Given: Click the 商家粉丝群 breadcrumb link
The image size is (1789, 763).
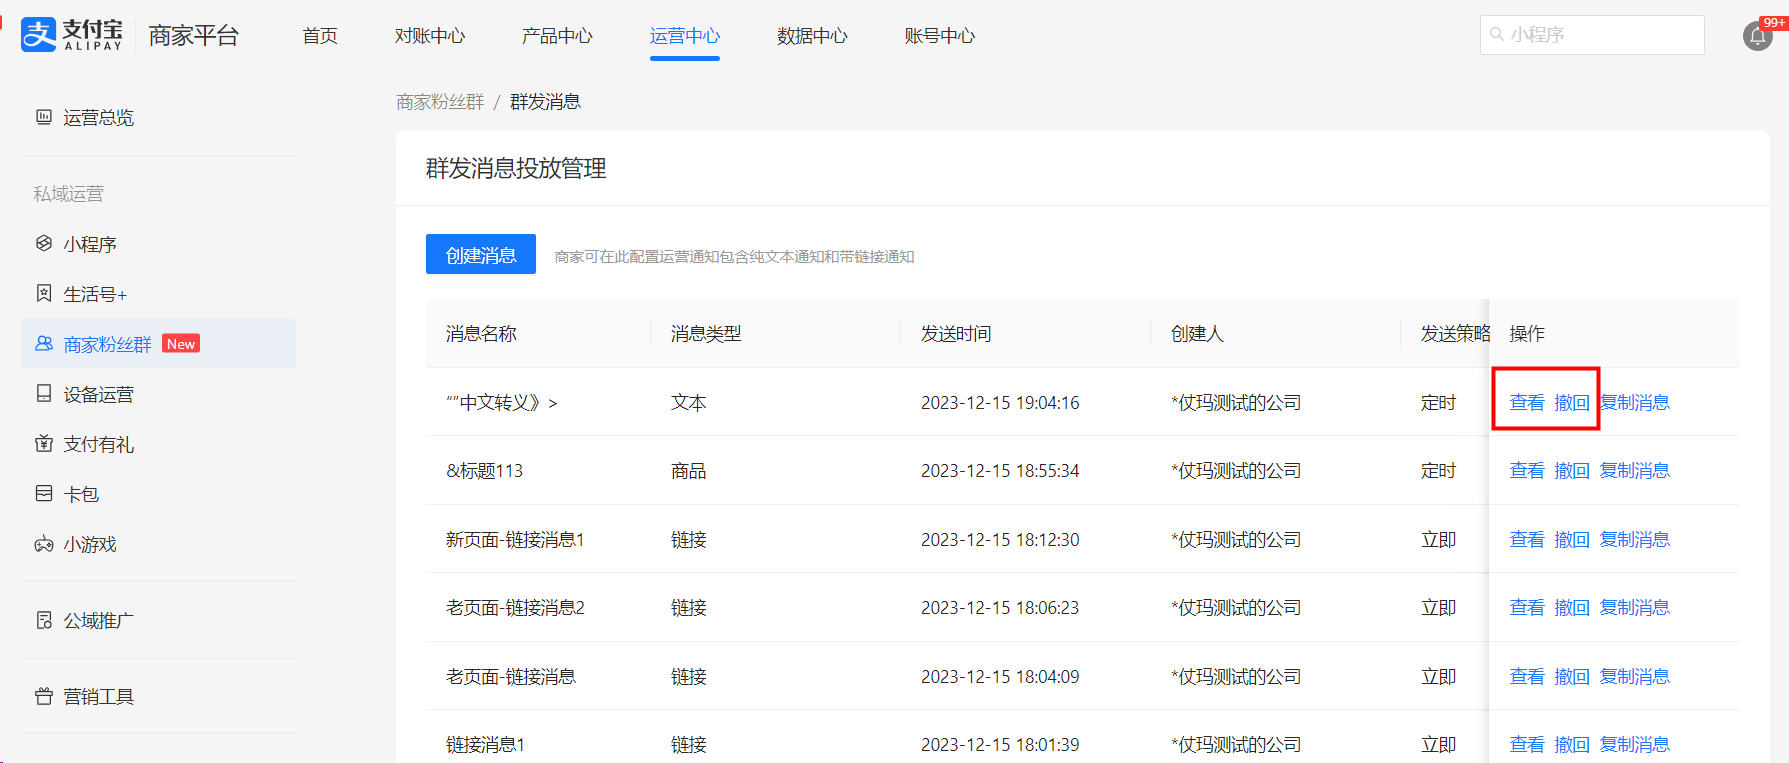Looking at the screenshot, I should click(x=440, y=102).
